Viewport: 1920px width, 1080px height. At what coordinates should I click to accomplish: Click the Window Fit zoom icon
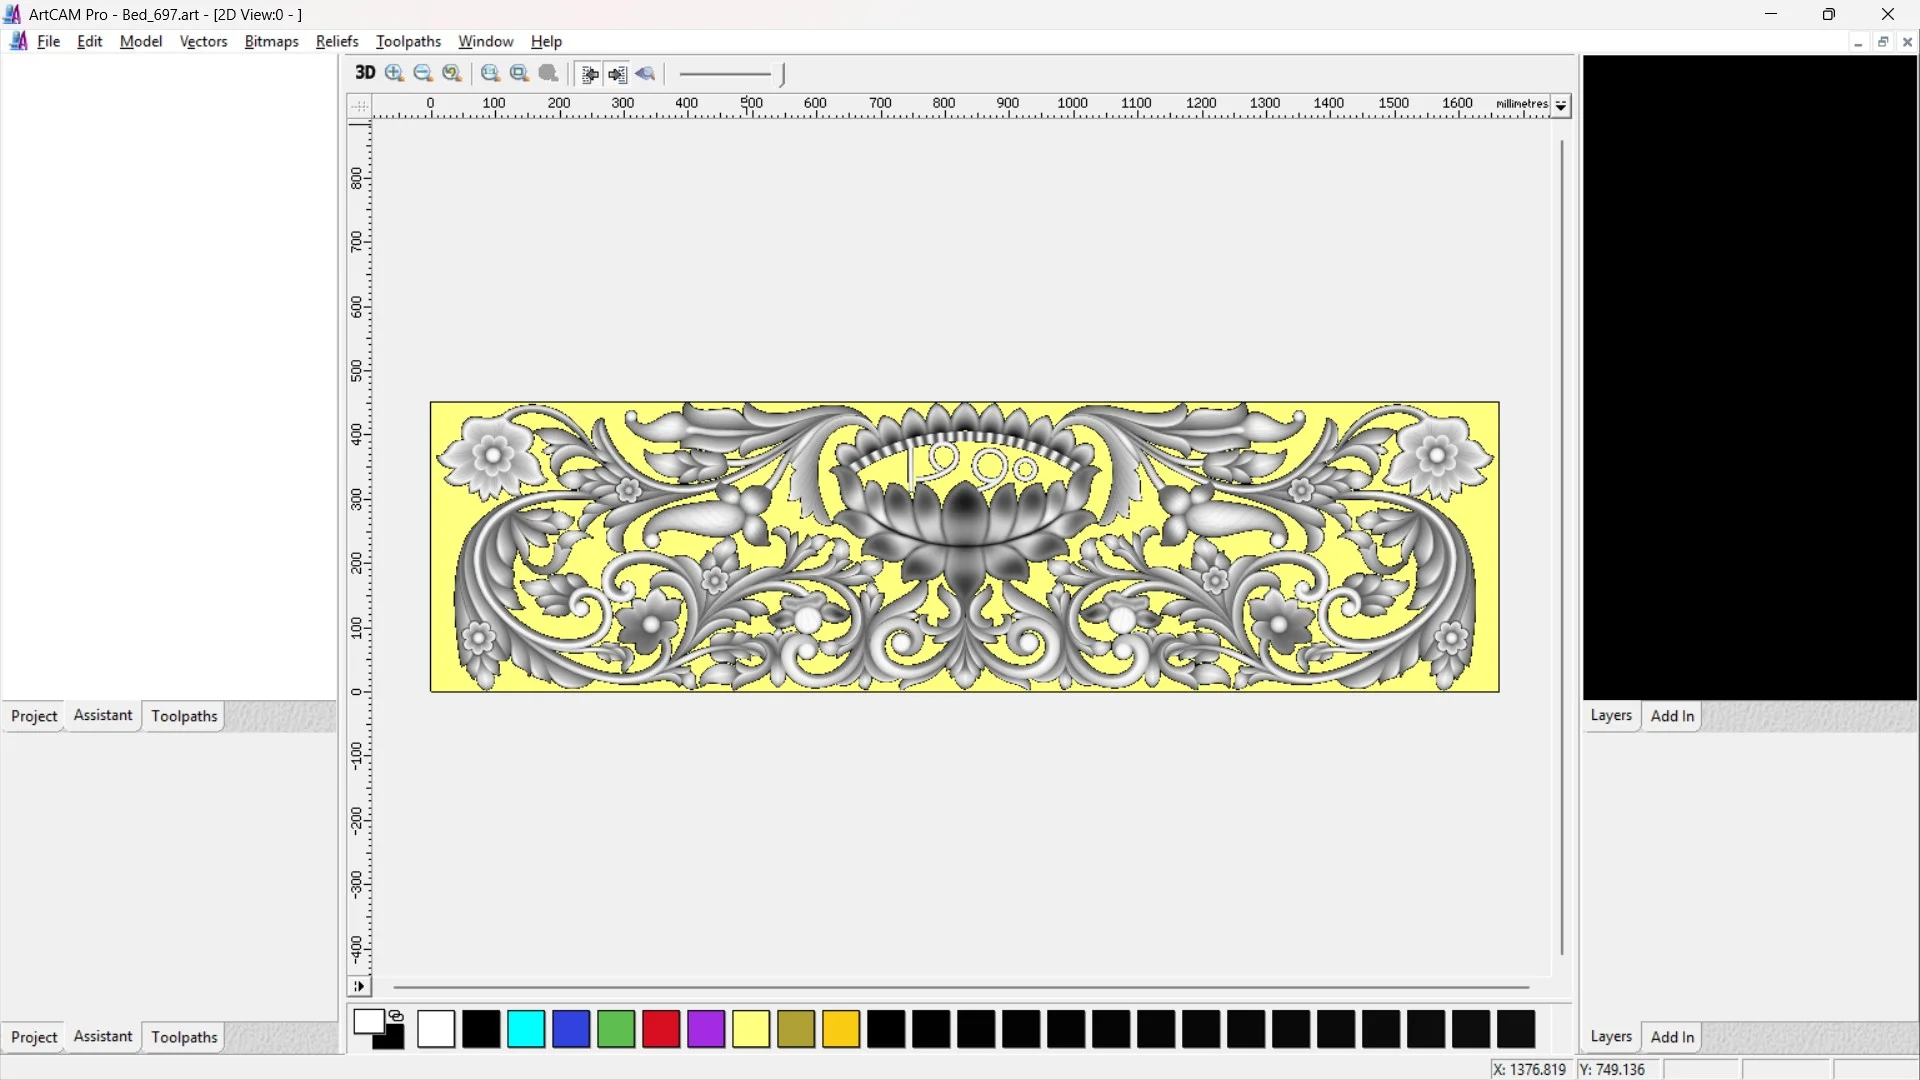(x=519, y=73)
